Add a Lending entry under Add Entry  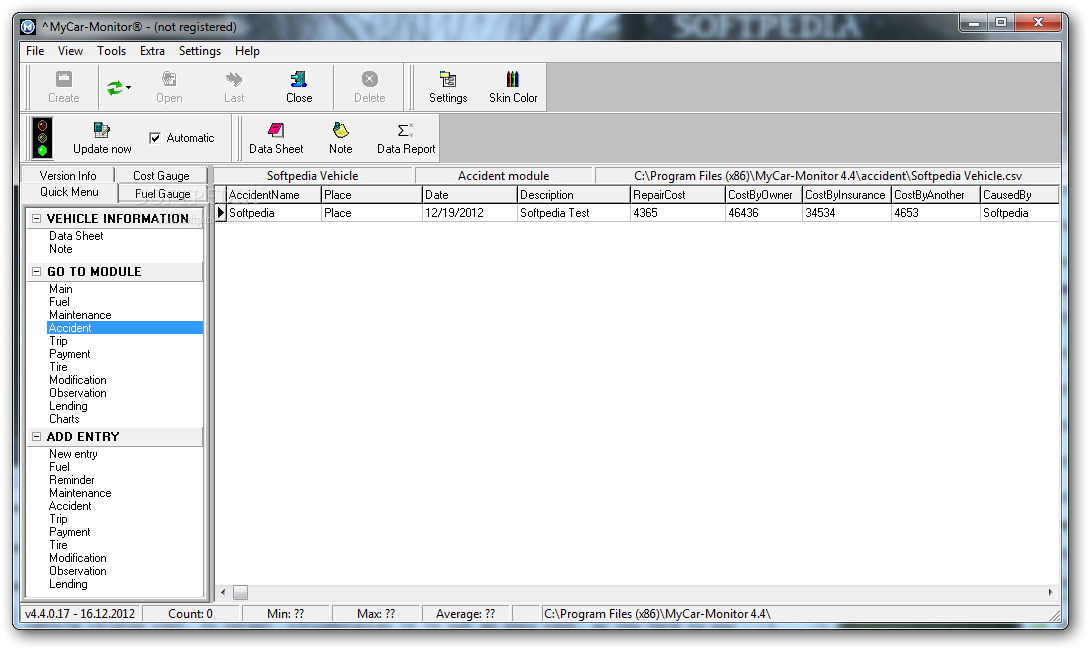(x=68, y=584)
